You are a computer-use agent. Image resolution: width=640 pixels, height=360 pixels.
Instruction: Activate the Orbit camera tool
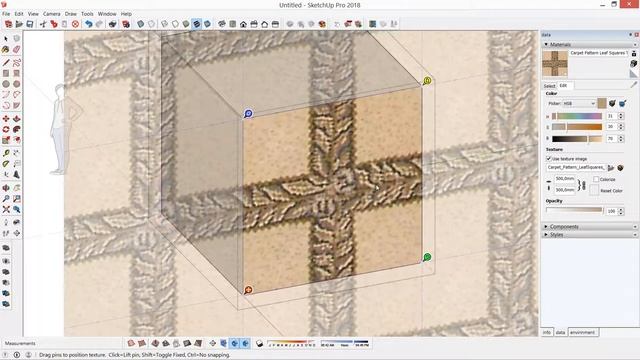click(x=6, y=188)
